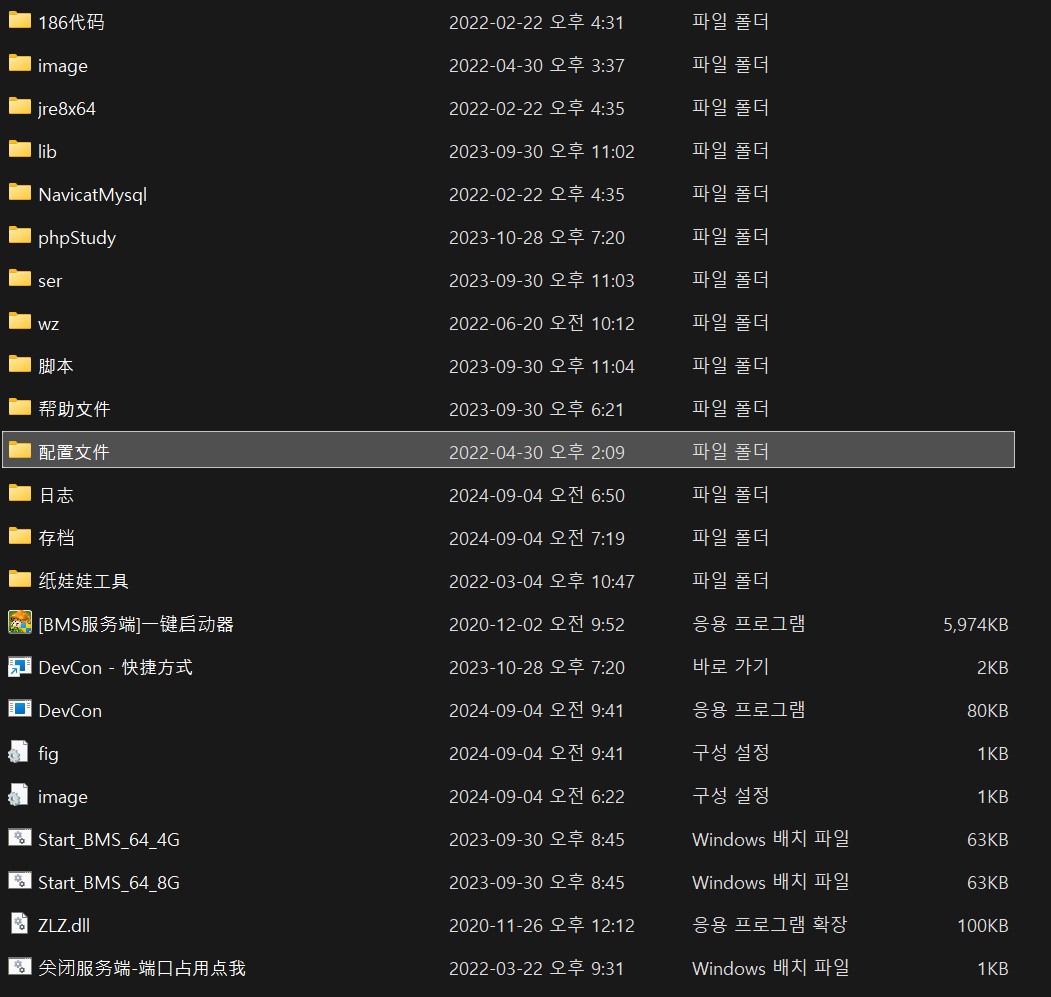Select the 关闭服务端-端口占用点我 batch file icon

19,967
